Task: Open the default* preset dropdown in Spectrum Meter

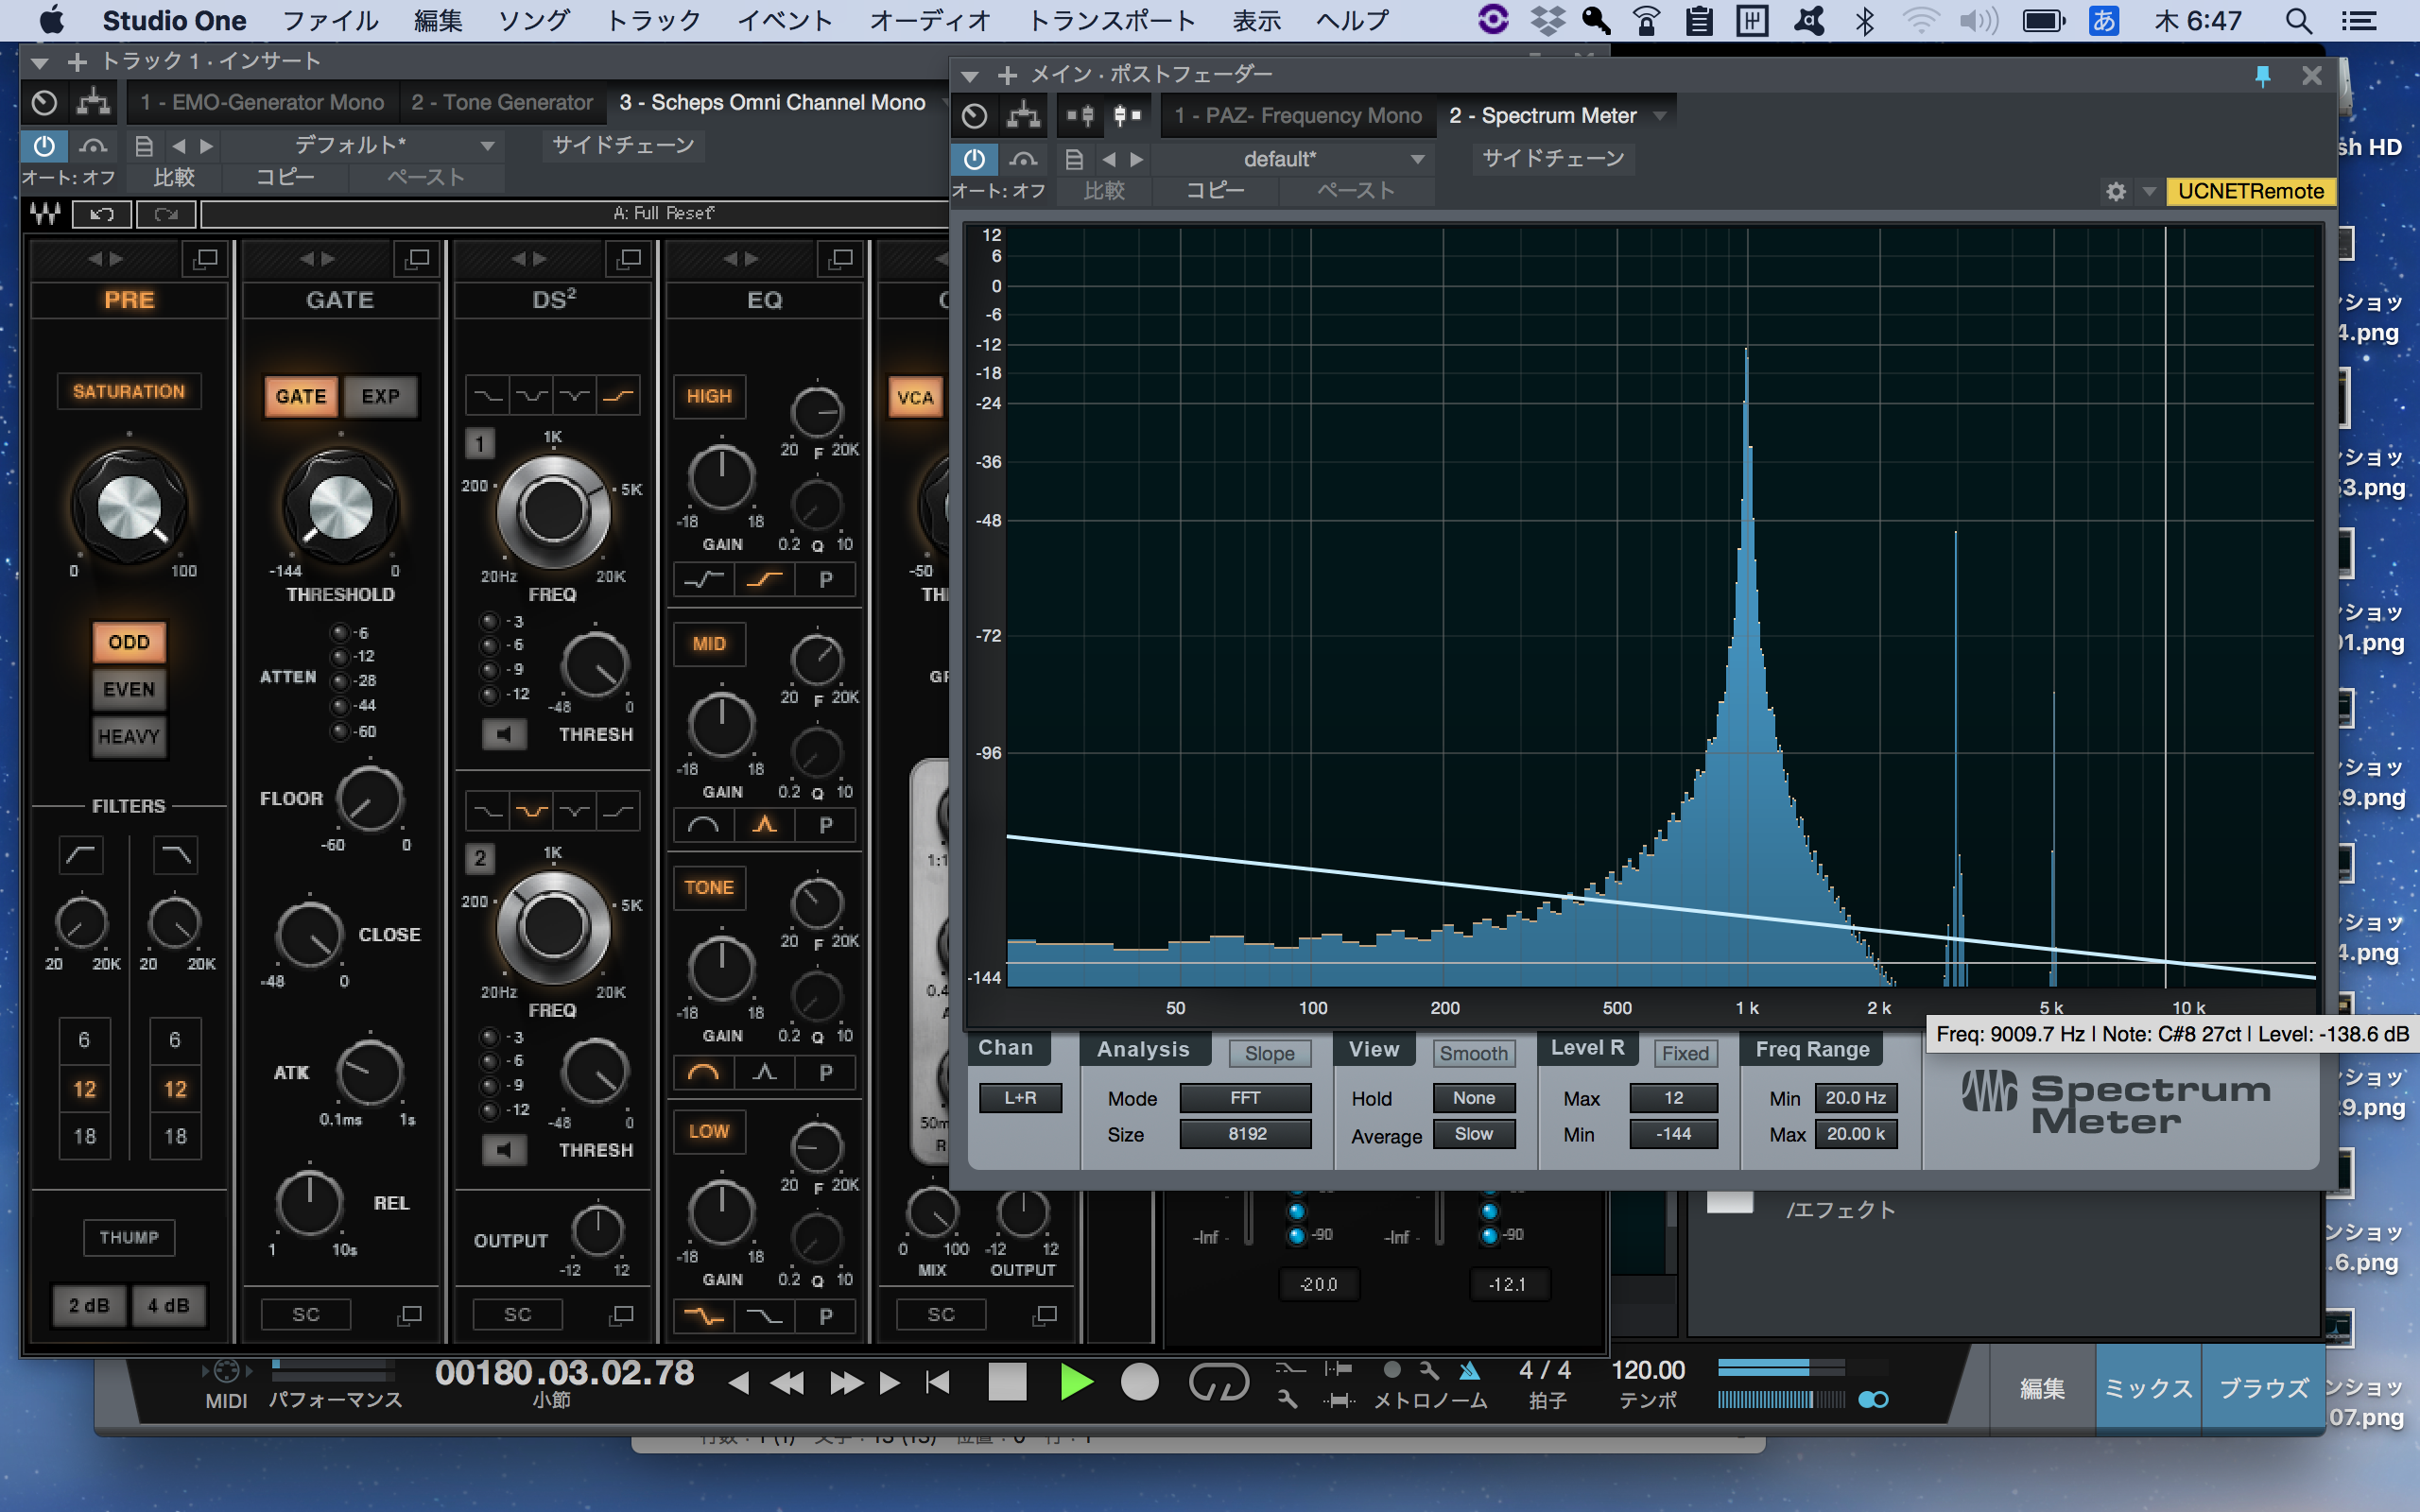Action: [1295, 159]
